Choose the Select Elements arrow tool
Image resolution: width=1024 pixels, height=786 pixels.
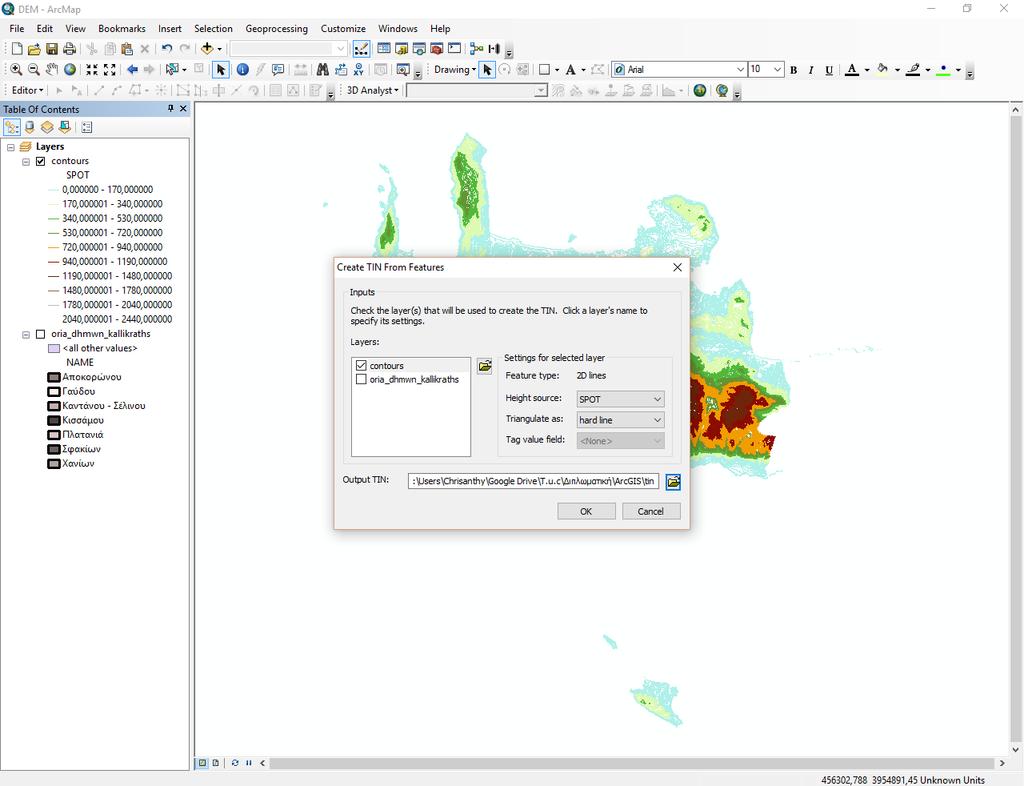(x=221, y=69)
